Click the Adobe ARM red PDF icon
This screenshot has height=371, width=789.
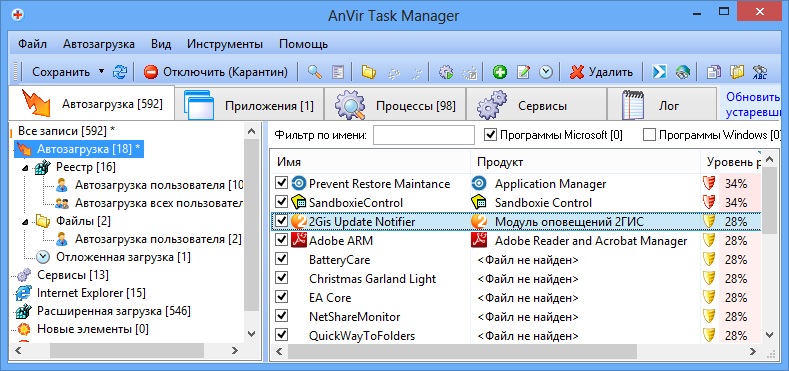[x=299, y=241]
